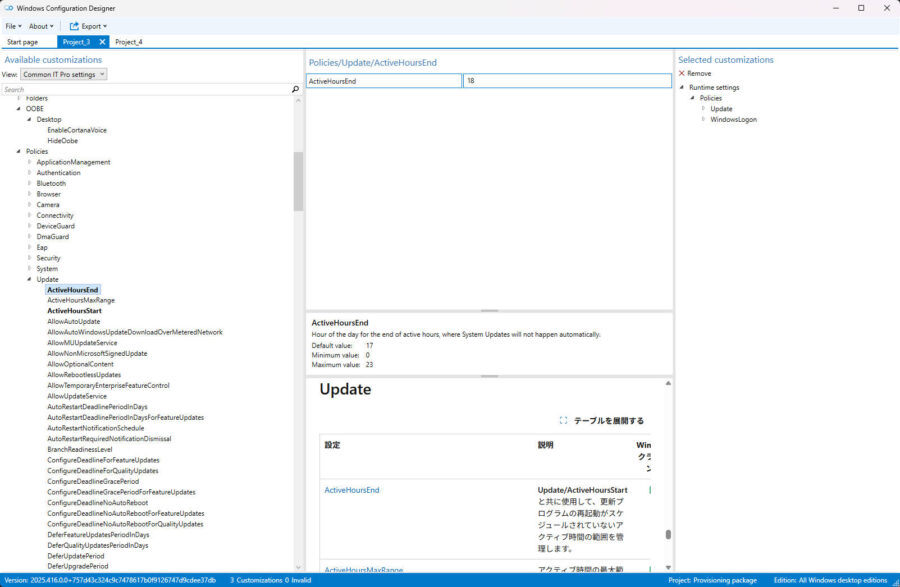The width and height of the screenshot is (900, 587).
Task: Open the About menu
Action: click(40, 26)
